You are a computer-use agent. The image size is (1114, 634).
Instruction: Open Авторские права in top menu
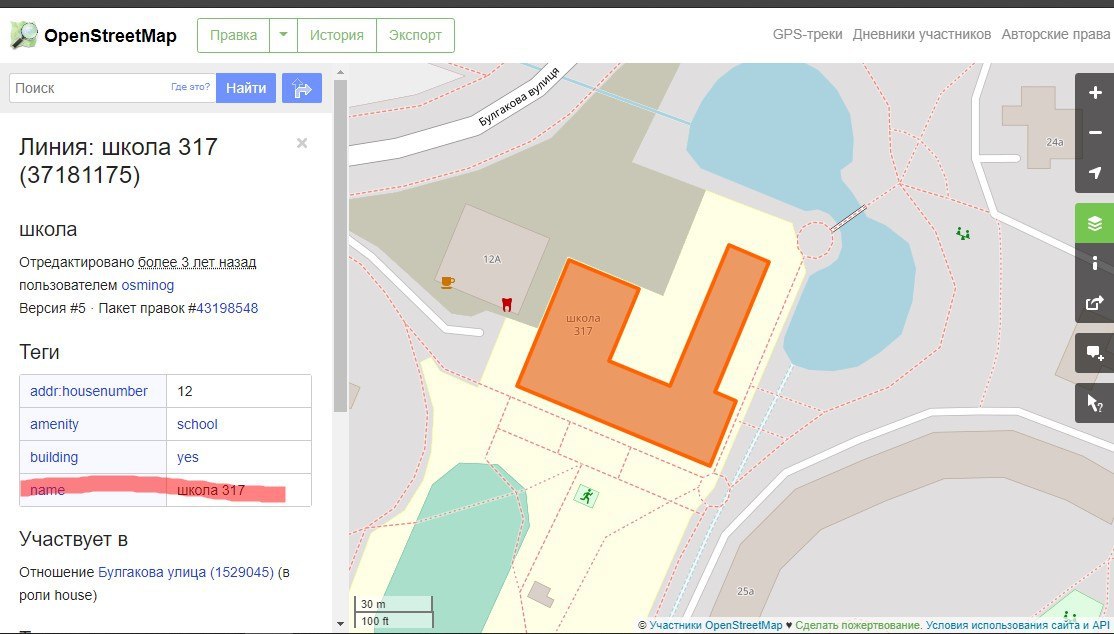click(1056, 34)
